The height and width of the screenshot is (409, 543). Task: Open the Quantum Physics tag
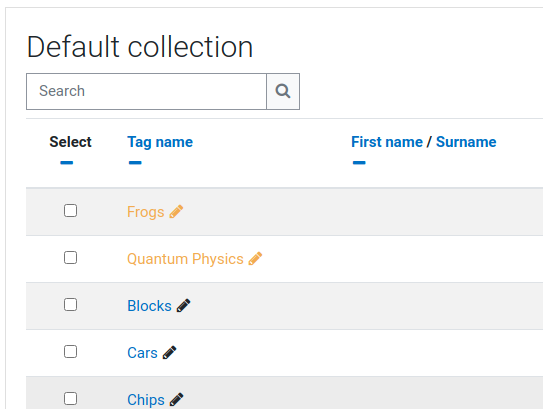185,259
